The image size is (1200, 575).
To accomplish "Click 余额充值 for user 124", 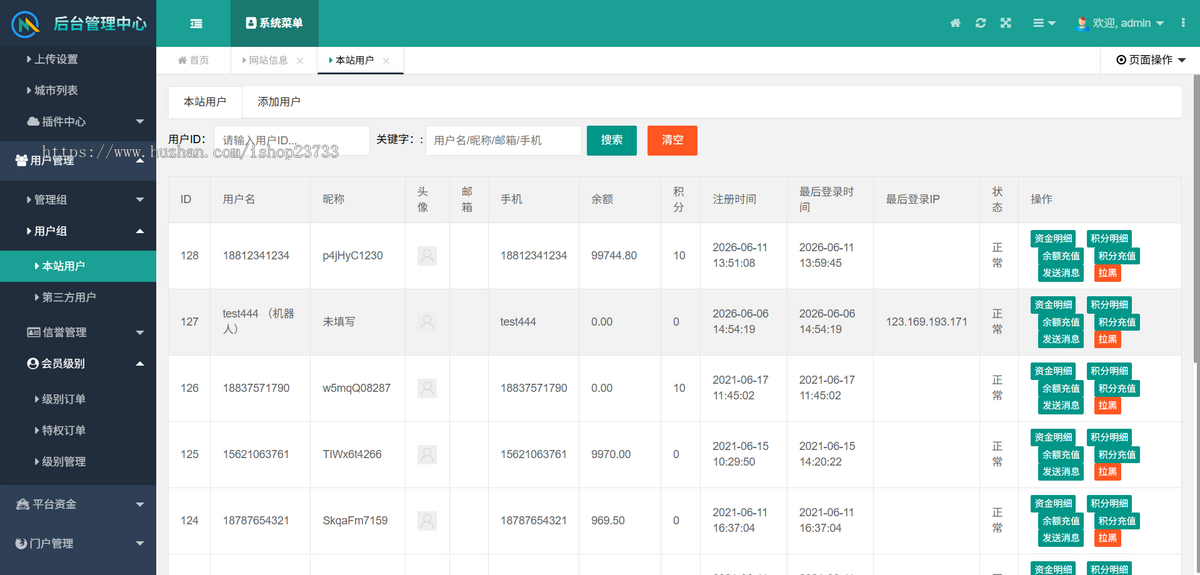I will (1061, 520).
